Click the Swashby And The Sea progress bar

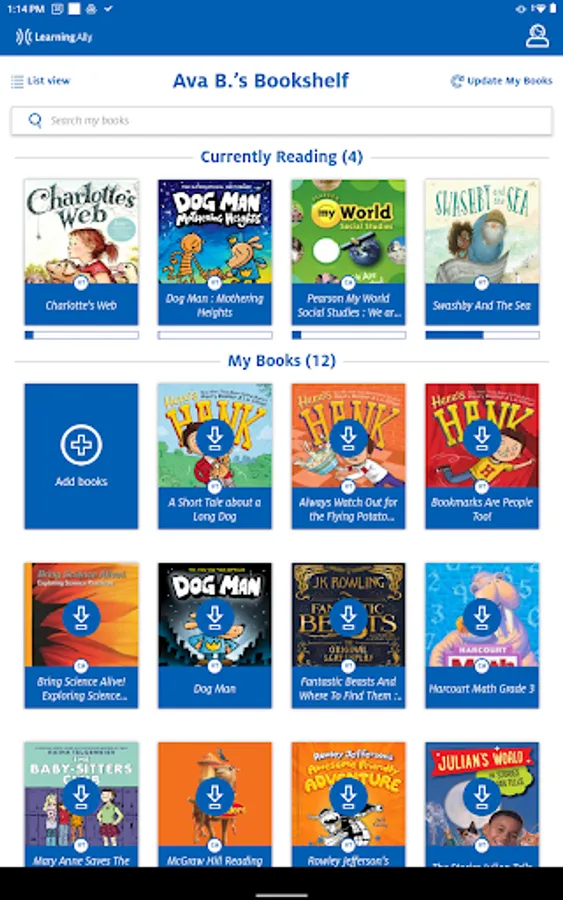482,335
